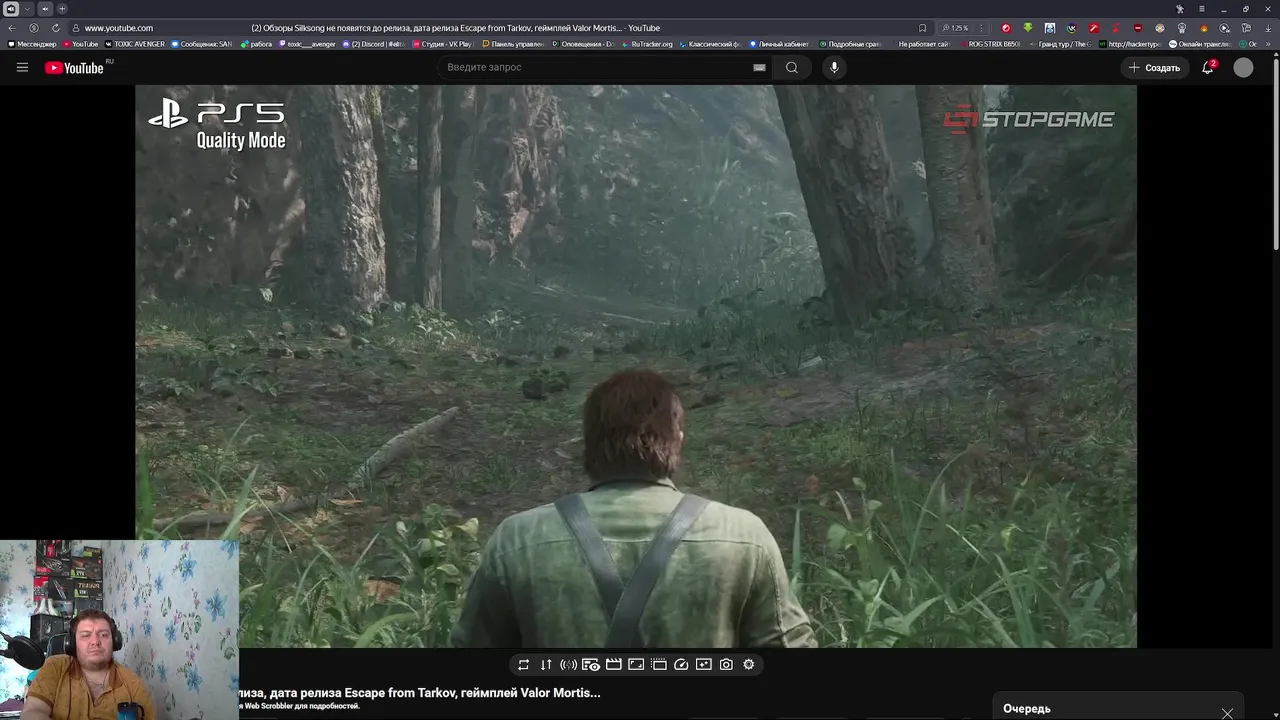Click the 125% zoom indicator
This screenshot has height=720, width=1280.
[x=956, y=28]
